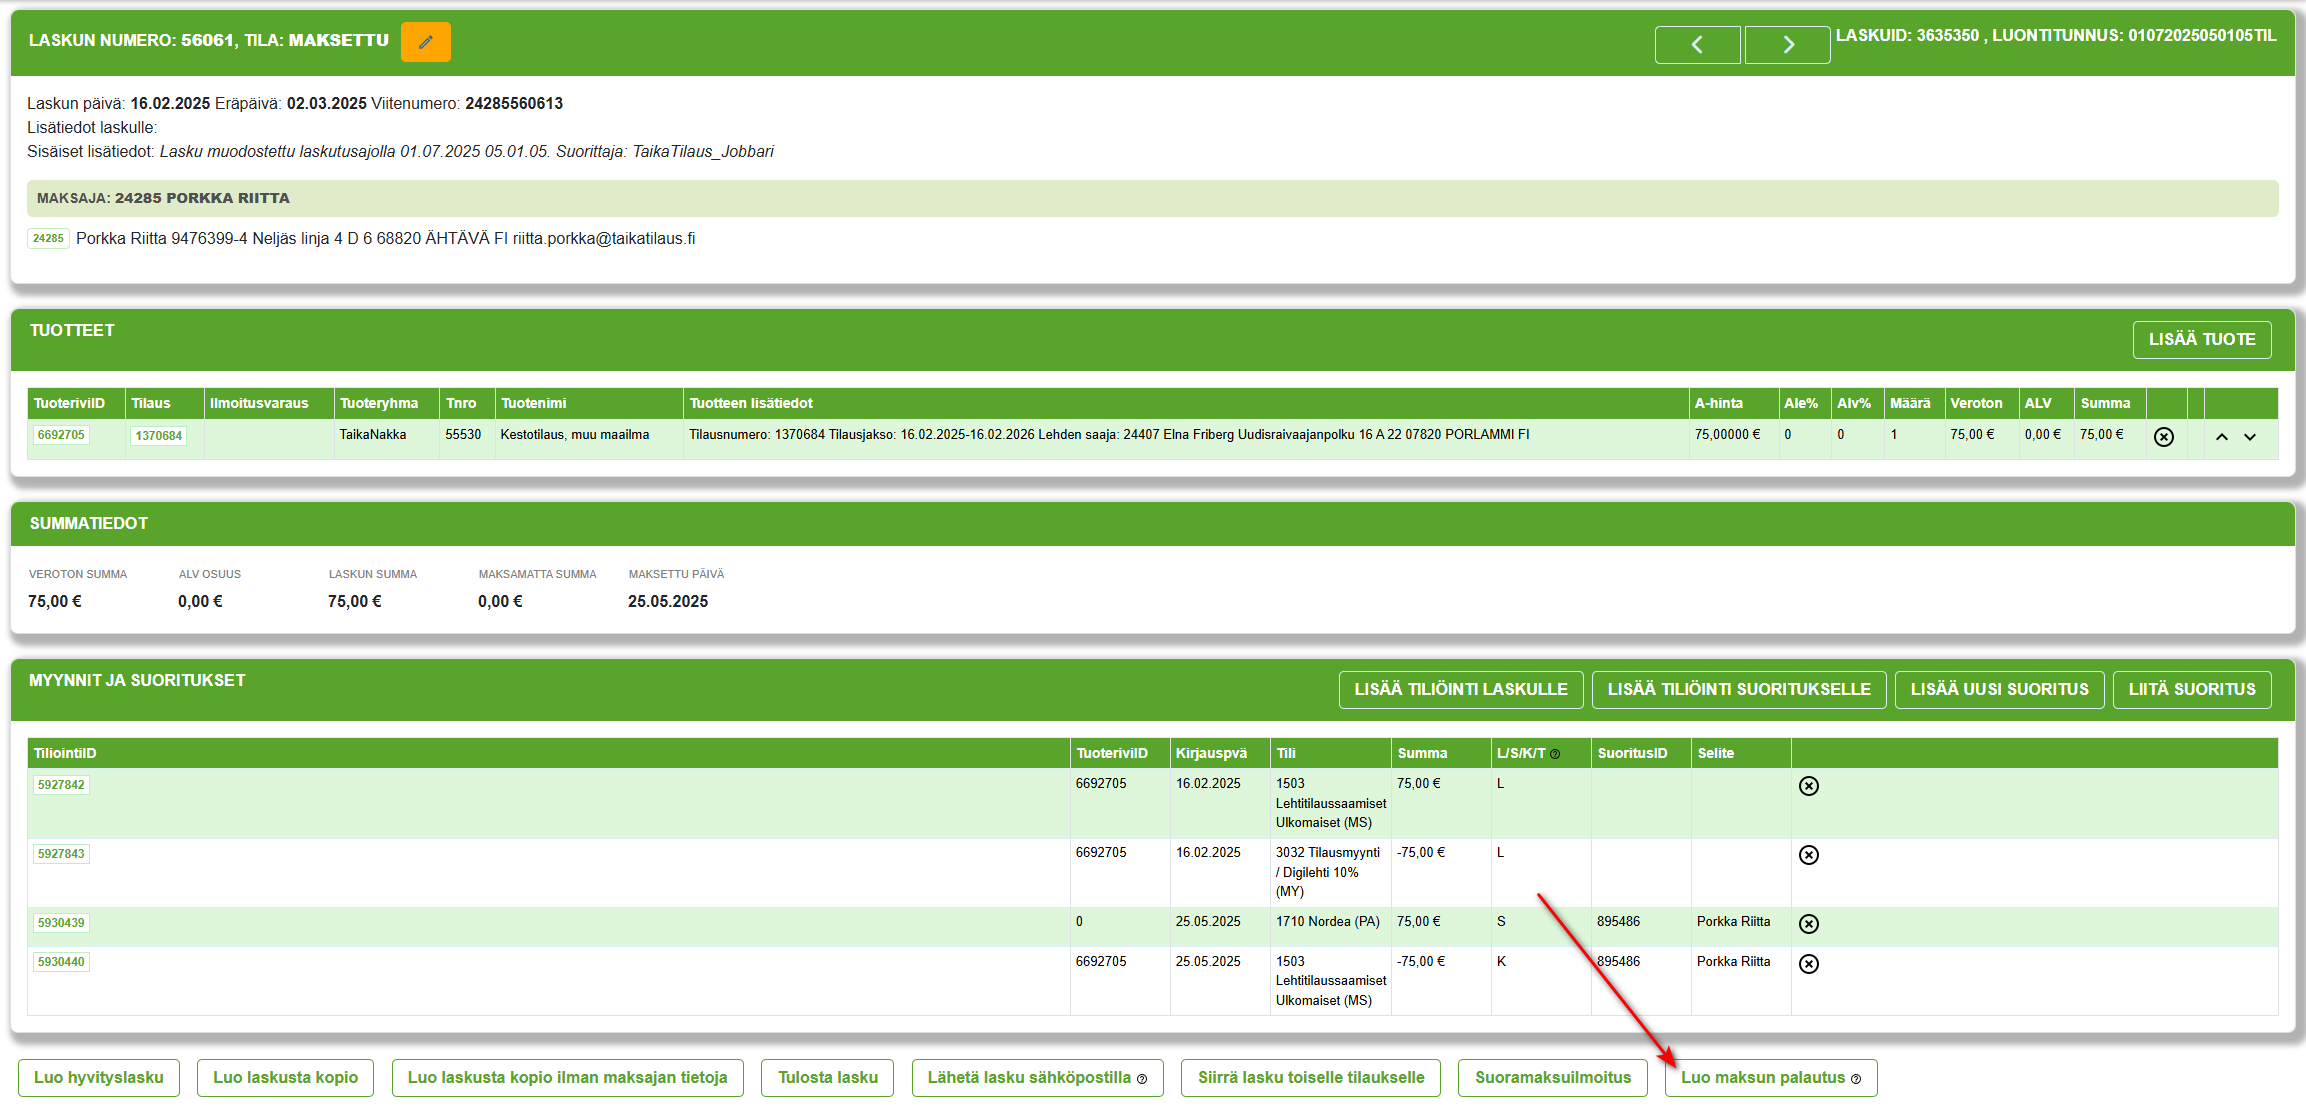The image size is (2306, 1111).
Task: Click Lisää tiliöinti laskulle button
Action: [x=1460, y=689]
